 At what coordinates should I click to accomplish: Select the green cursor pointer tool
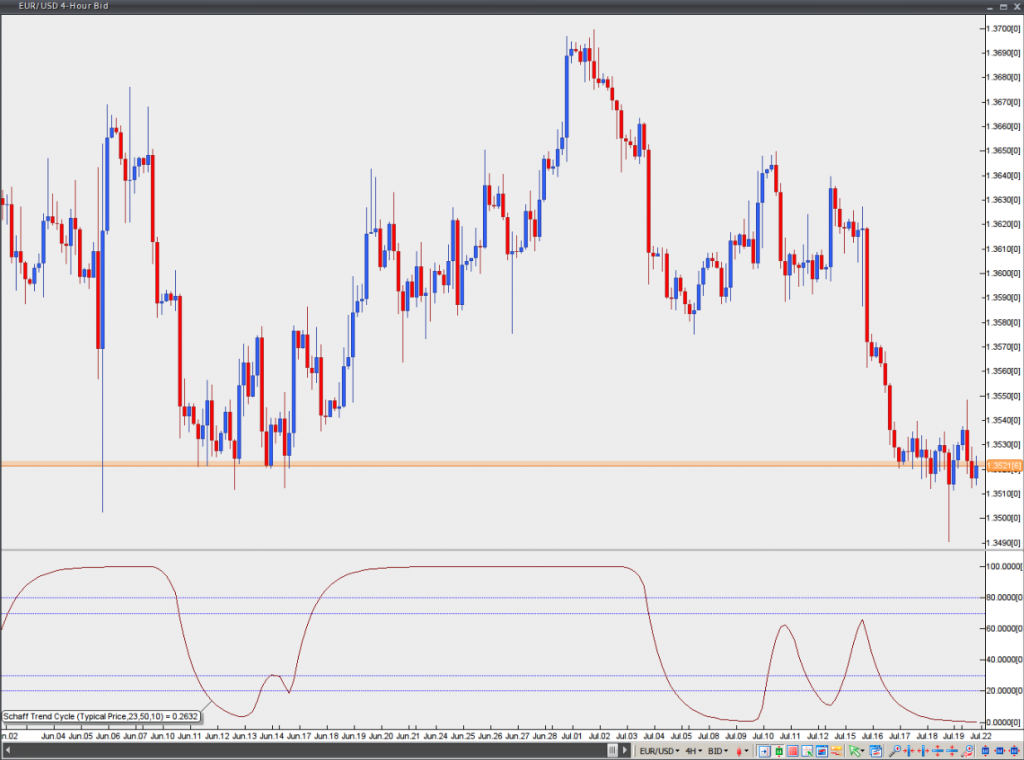coord(856,750)
